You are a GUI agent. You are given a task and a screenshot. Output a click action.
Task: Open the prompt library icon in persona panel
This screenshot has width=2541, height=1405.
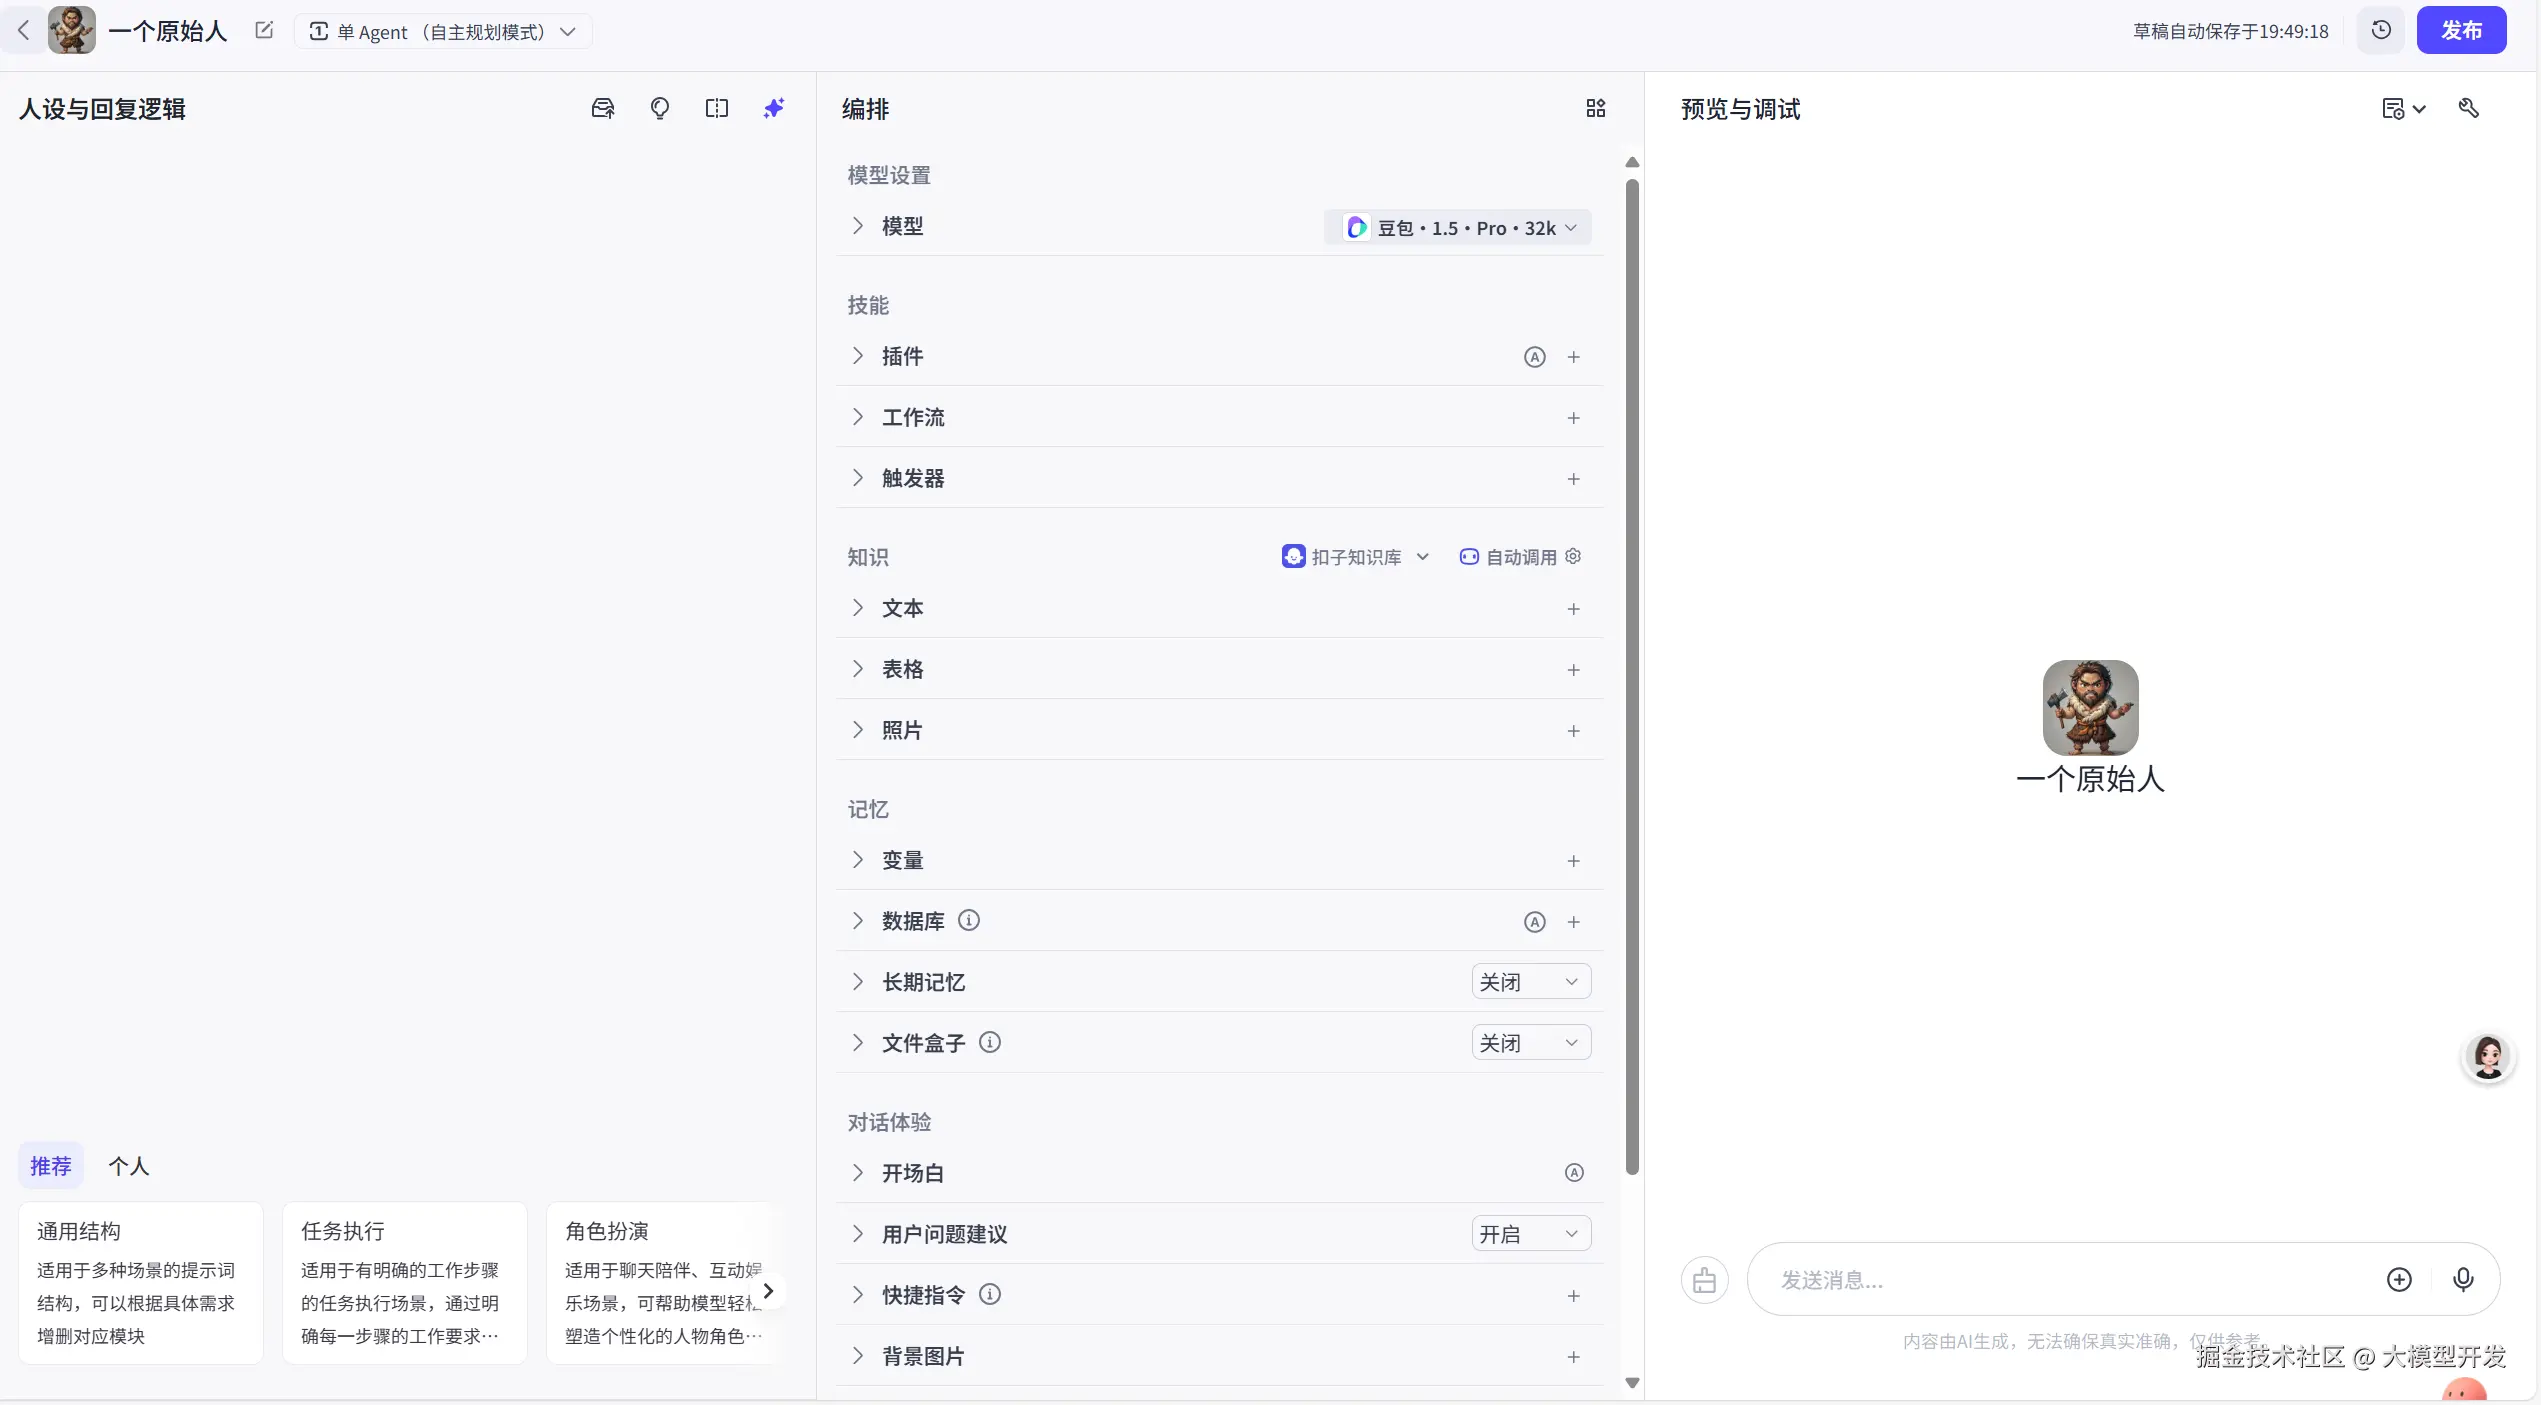[602, 108]
